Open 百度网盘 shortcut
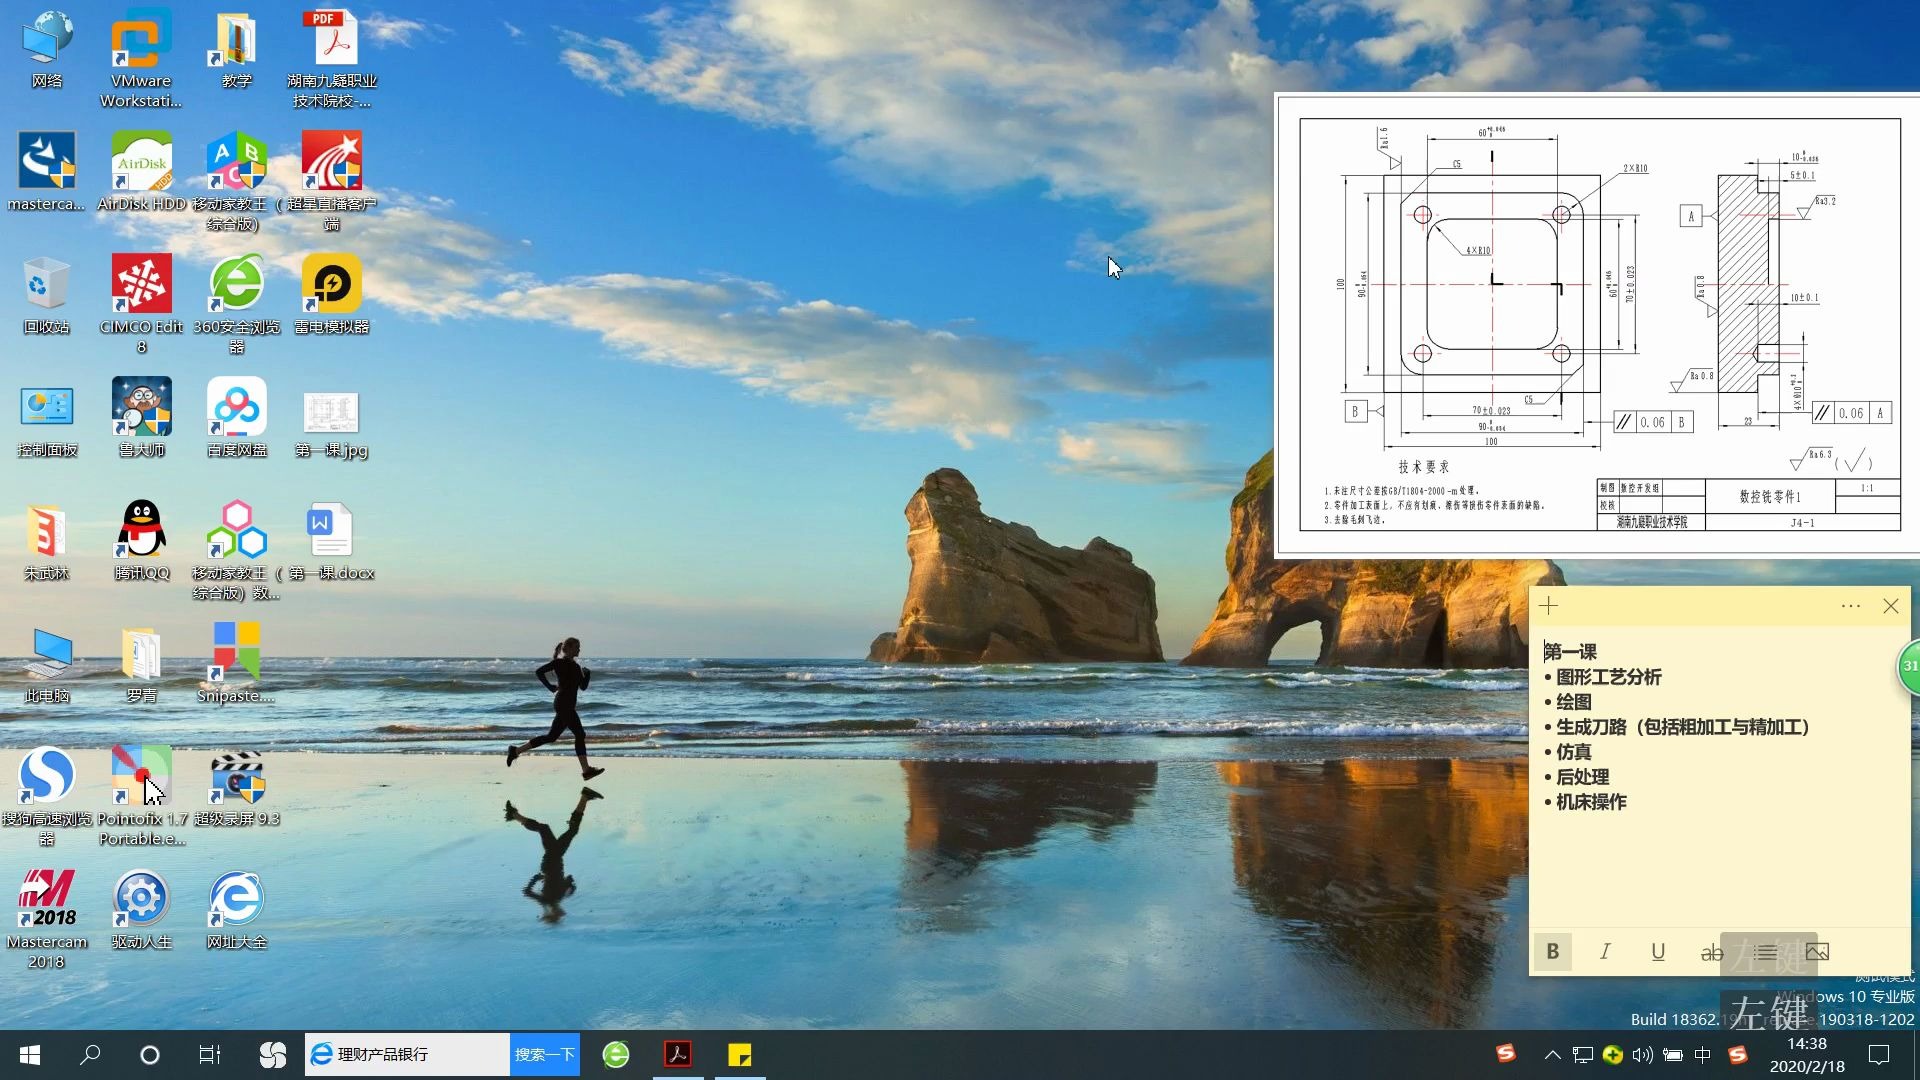Viewport: 1920px width, 1080px height. click(236, 418)
